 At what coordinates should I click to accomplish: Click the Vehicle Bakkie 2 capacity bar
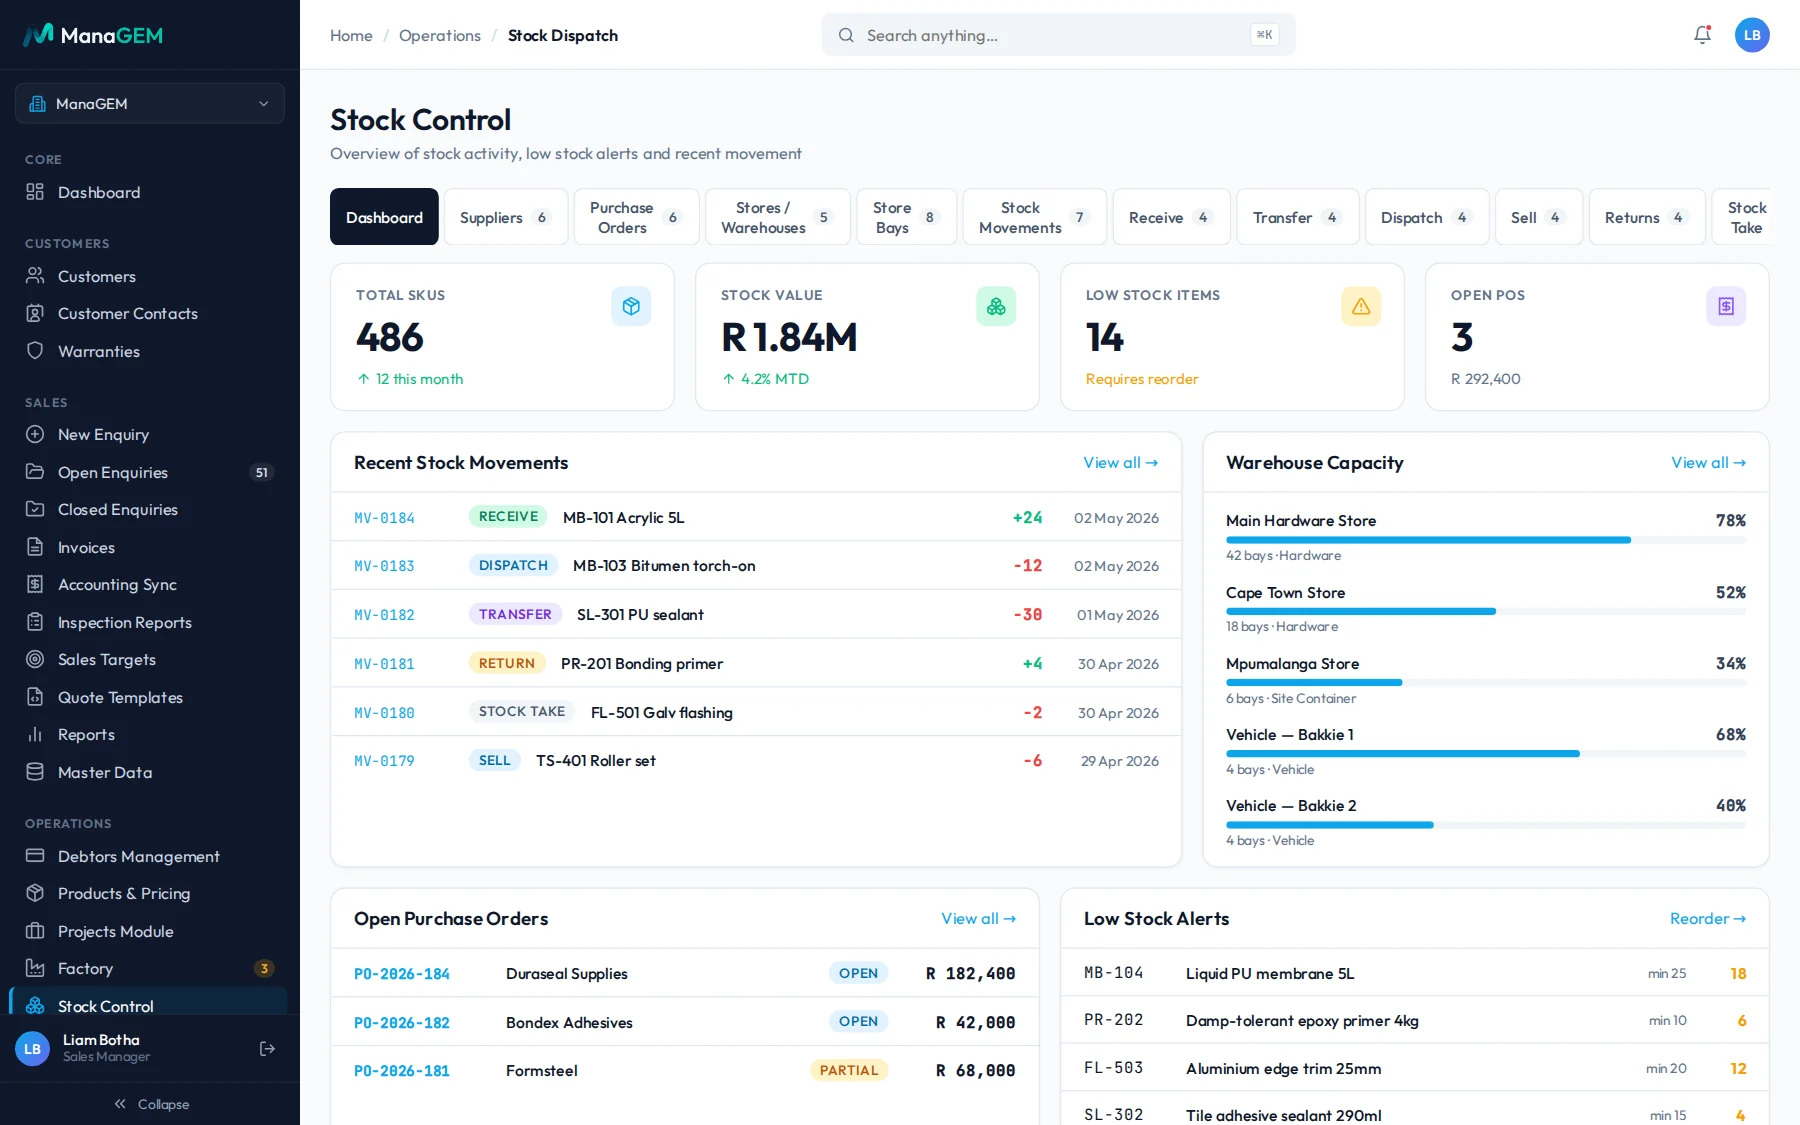pos(1486,825)
